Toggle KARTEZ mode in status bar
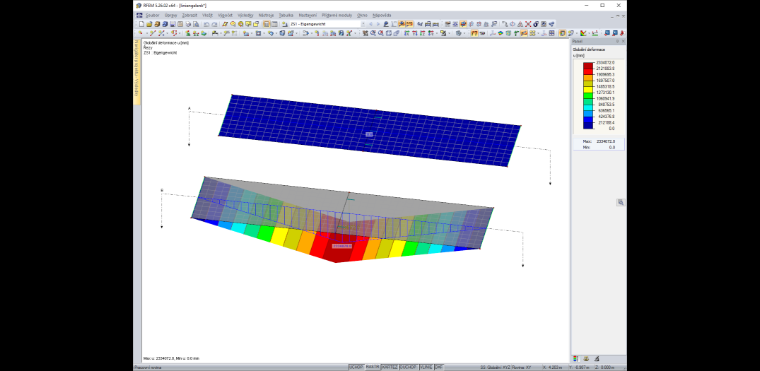Image resolution: width=760 pixels, height=371 pixels. pyautogui.click(x=390, y=367)
